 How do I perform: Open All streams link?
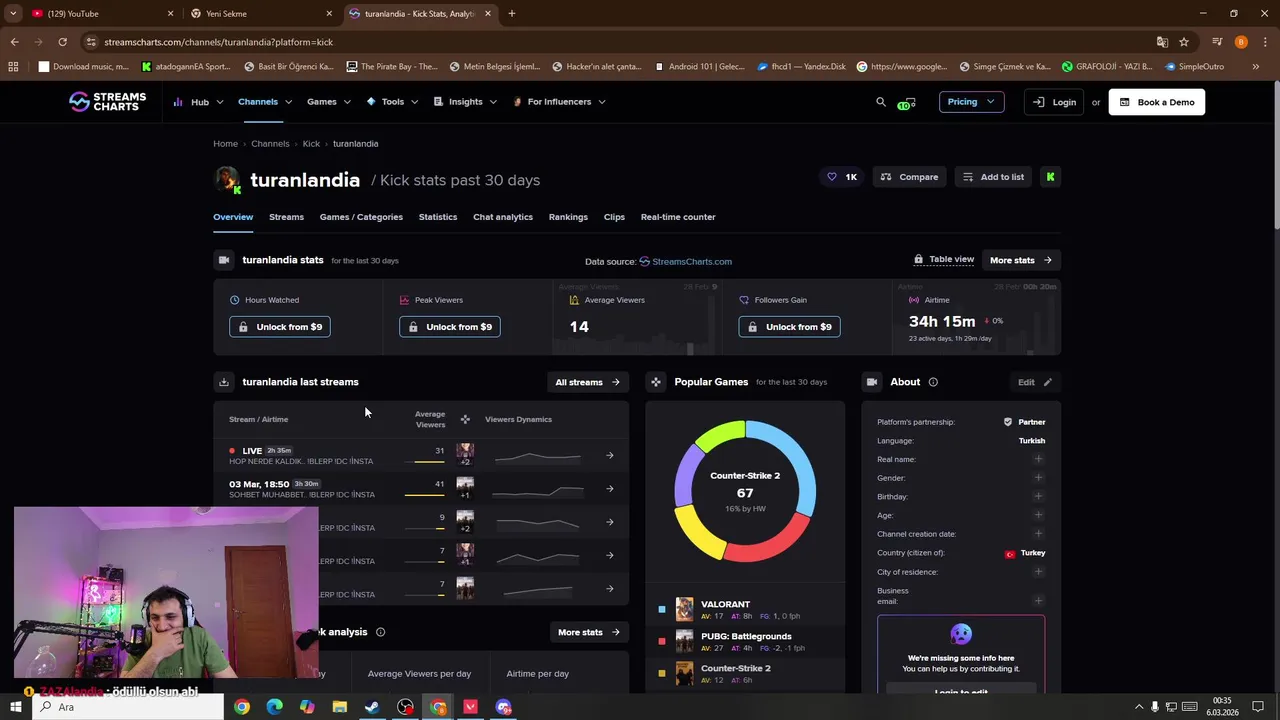pos(588,382)
